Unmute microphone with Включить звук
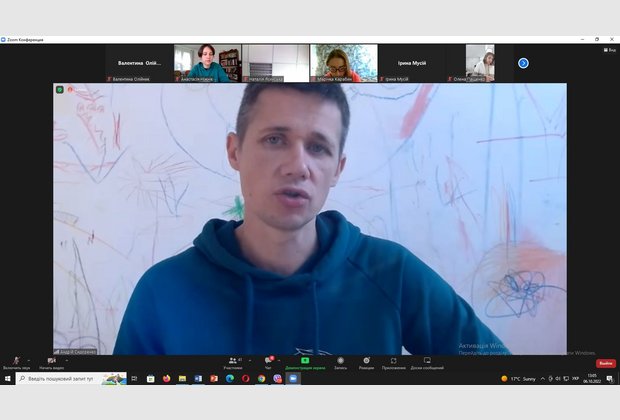The height and width of the screenshot is (420, 620). (16, 361)
